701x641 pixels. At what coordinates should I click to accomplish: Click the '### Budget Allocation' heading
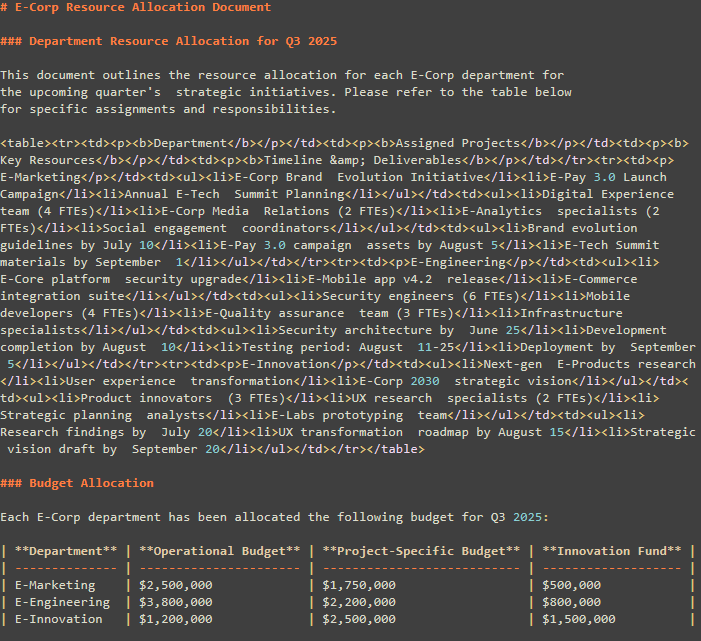click(77, 483)
